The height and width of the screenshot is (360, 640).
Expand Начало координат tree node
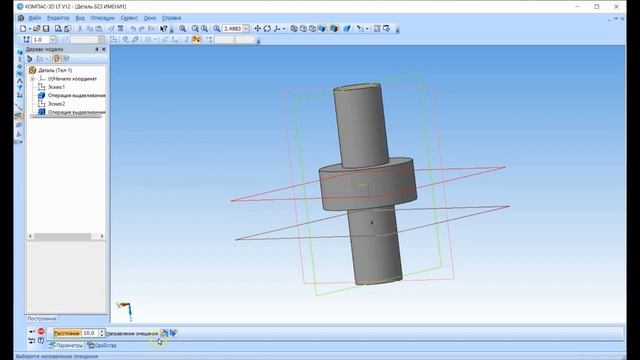33,79
